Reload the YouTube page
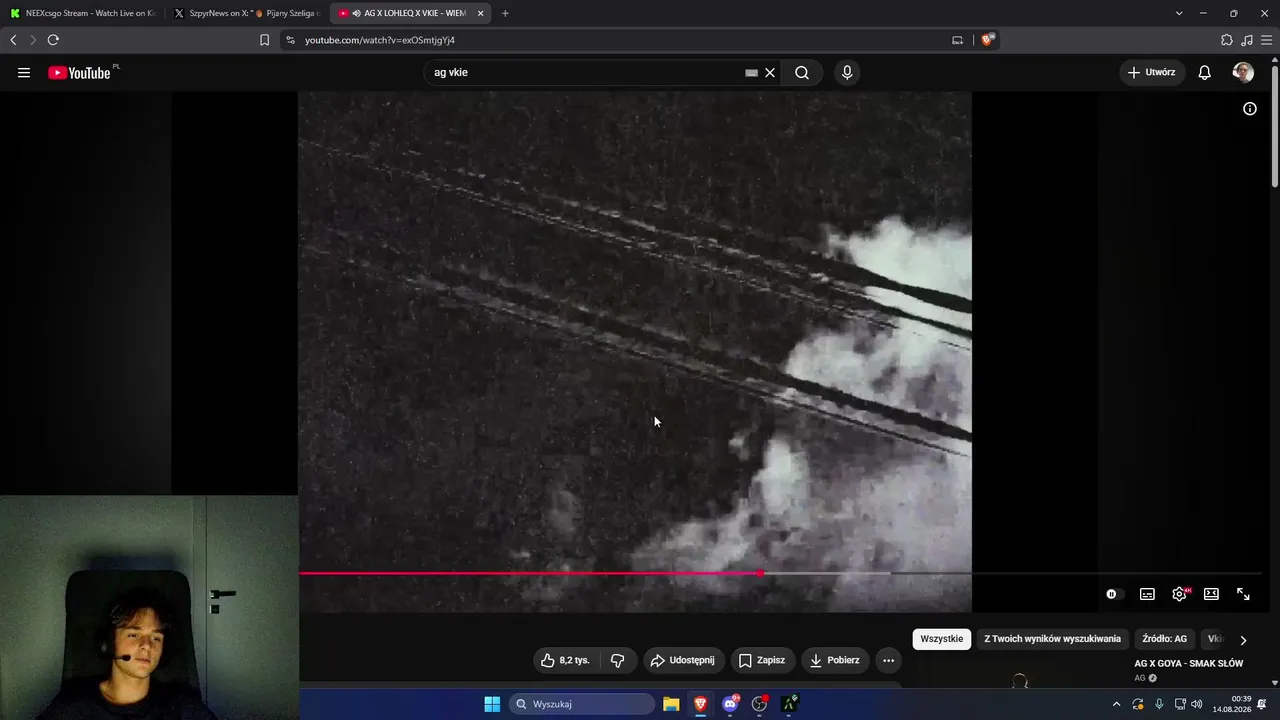The height and width of the screenshot is (720, 1280). pyautogui.click(x=53, y=40)
